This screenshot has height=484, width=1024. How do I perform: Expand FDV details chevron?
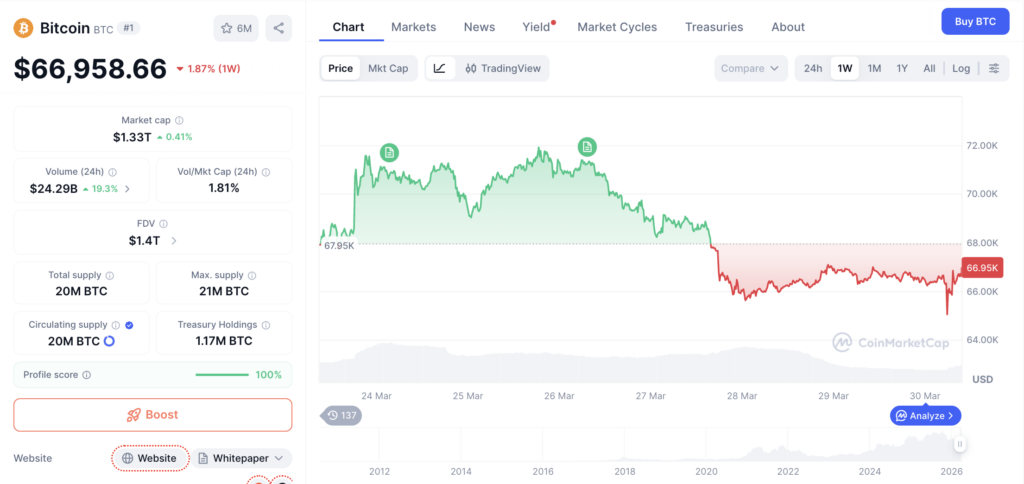tap(173, 240)
